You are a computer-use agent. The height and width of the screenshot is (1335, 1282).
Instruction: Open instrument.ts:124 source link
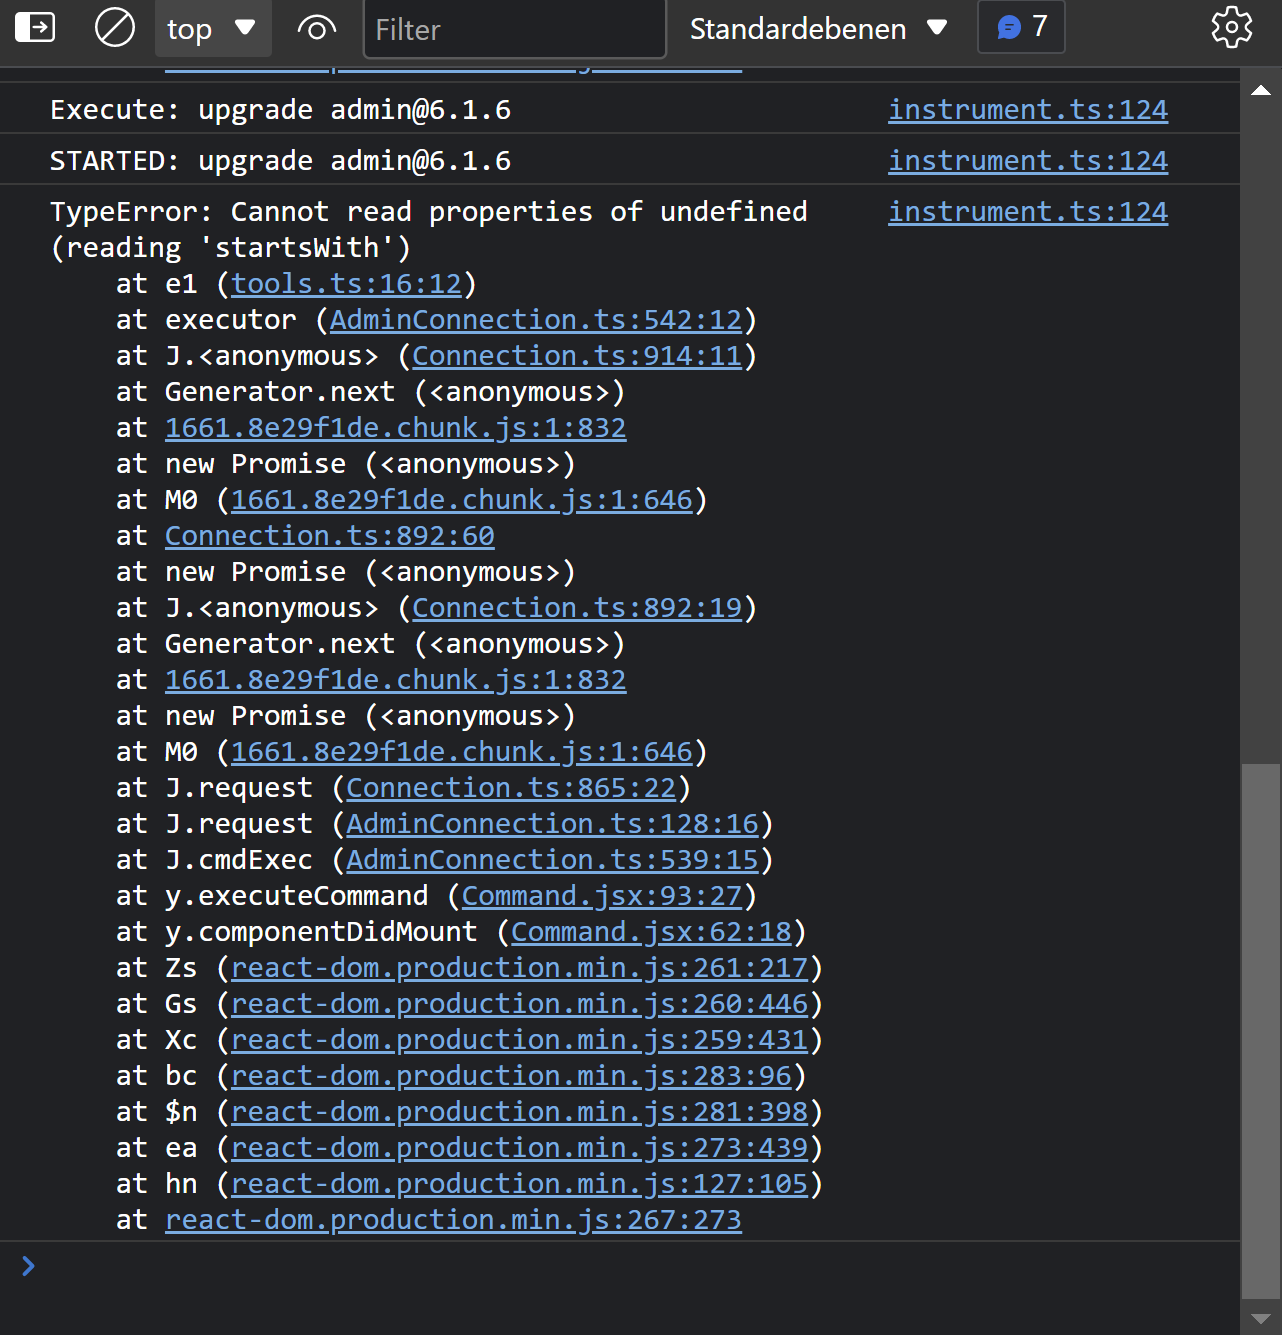1028,110
